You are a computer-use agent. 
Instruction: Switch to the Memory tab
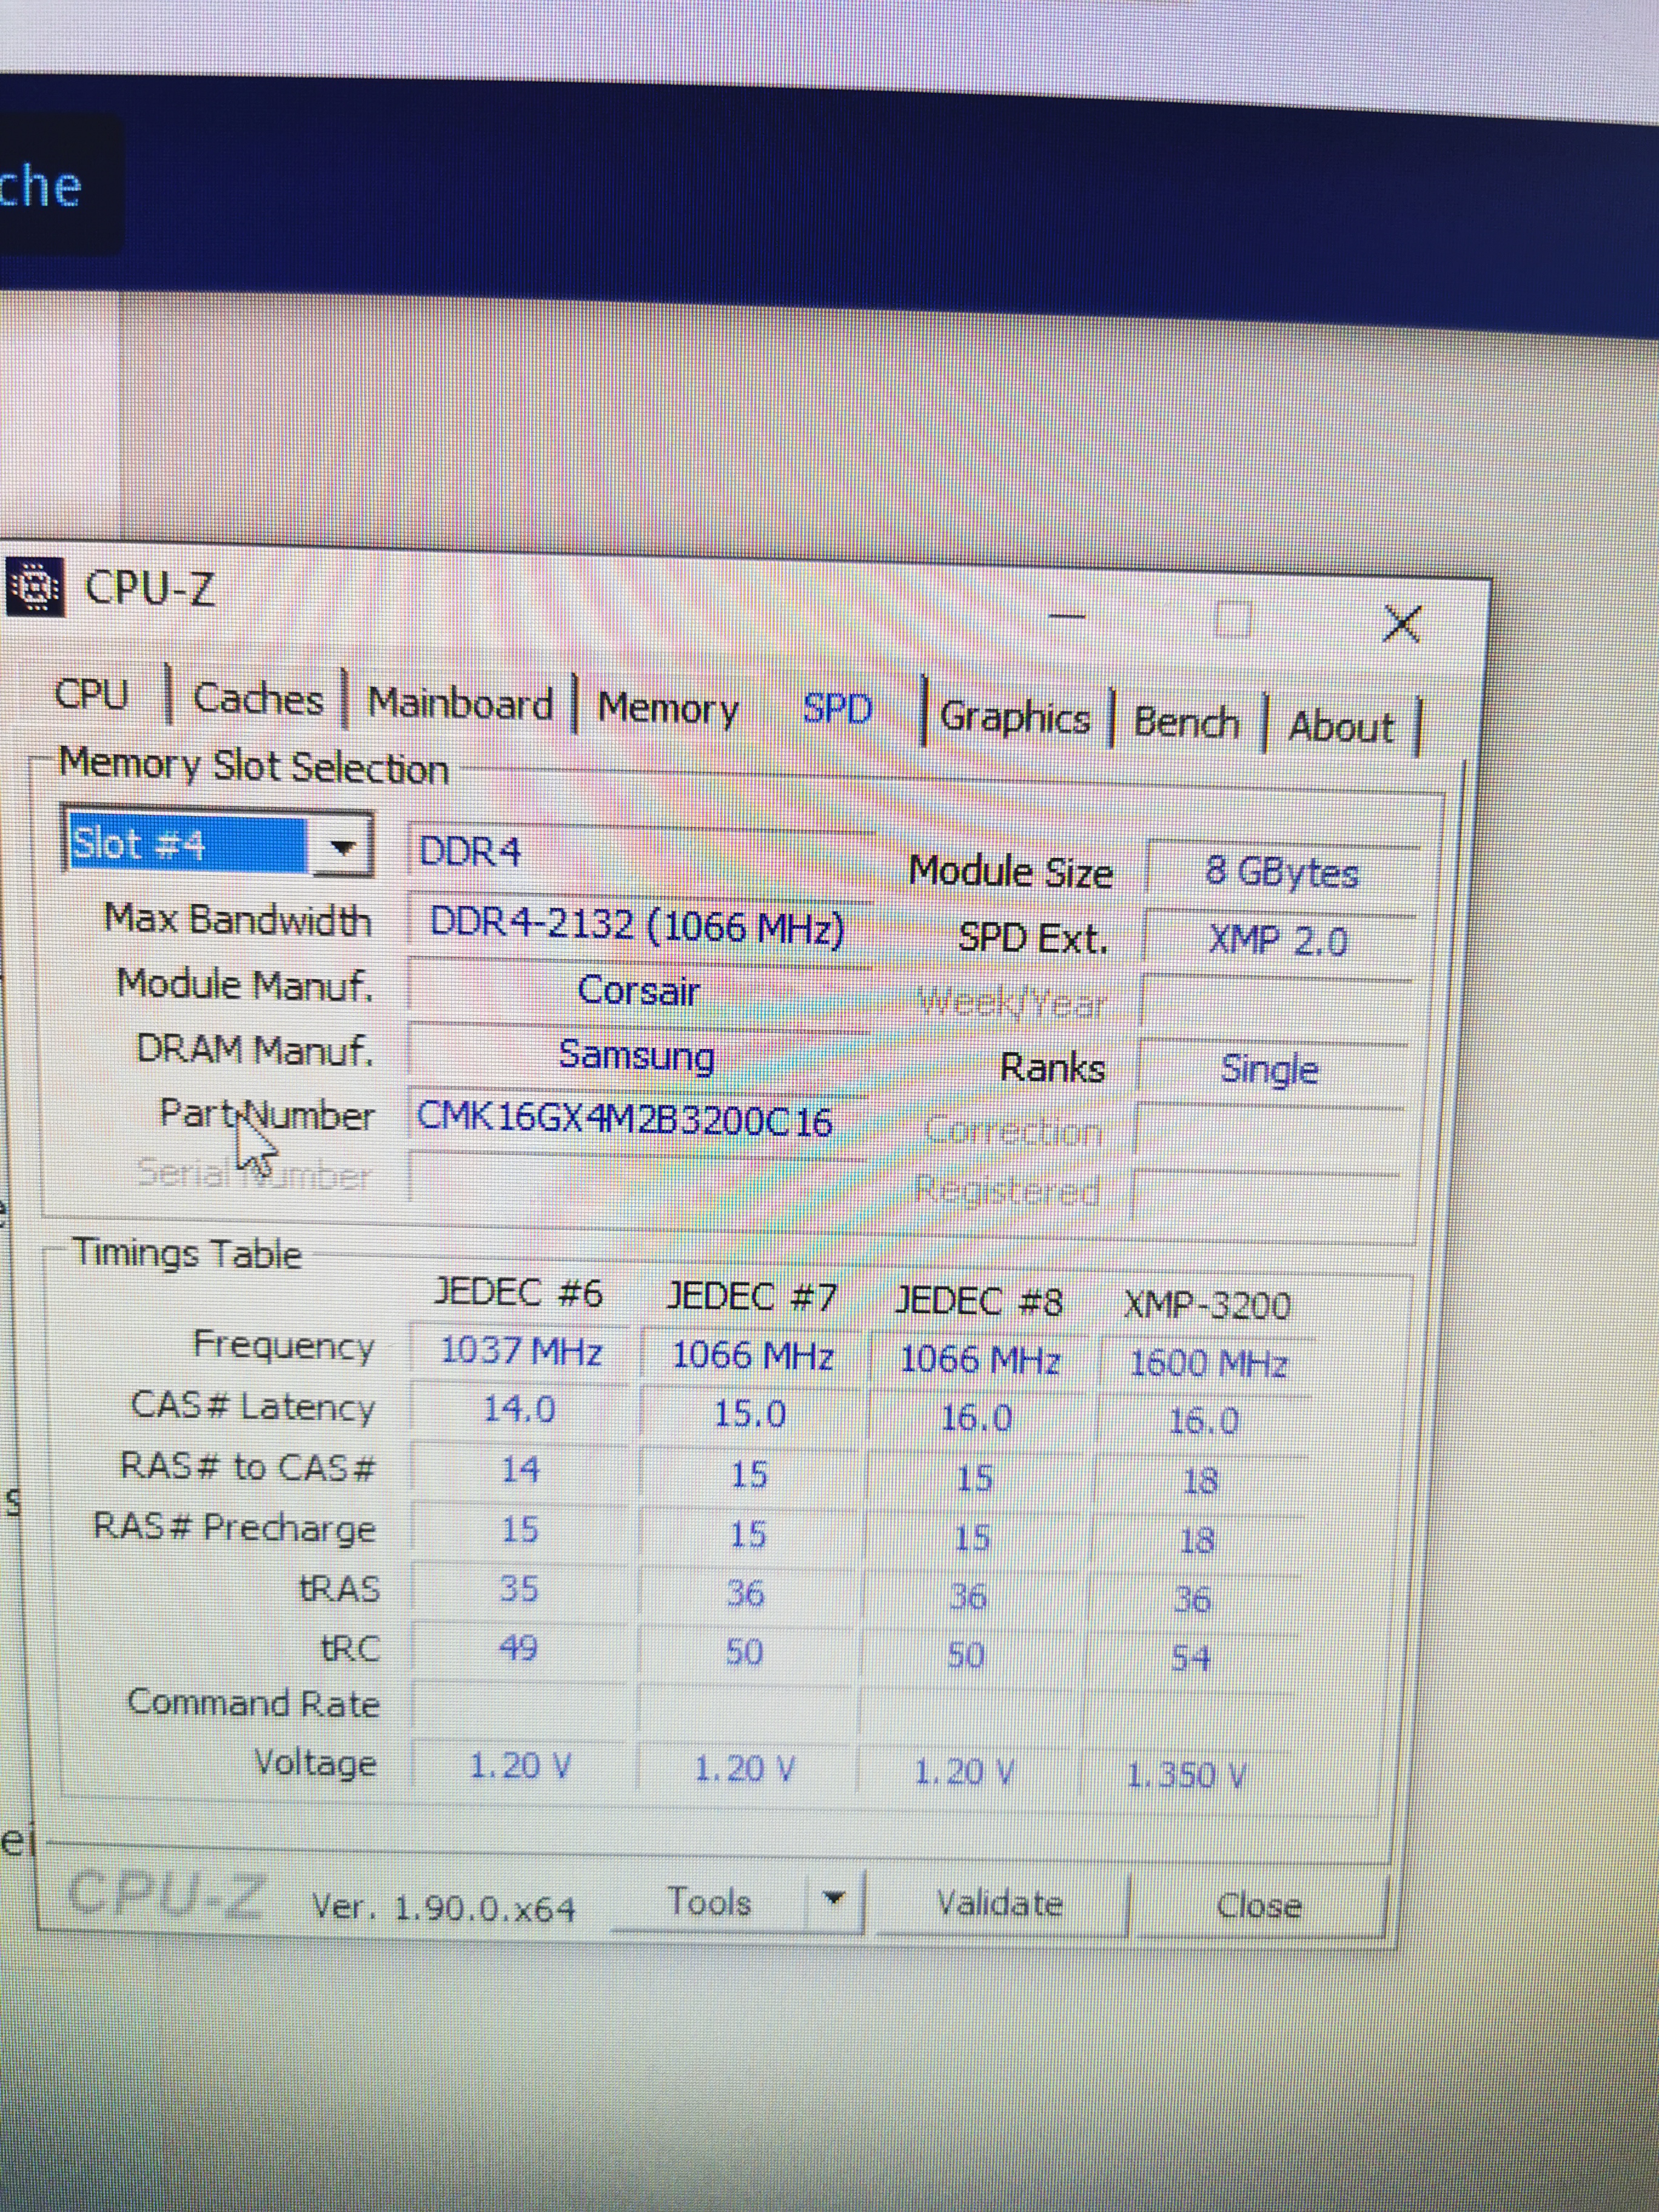(x=668, y=709)
